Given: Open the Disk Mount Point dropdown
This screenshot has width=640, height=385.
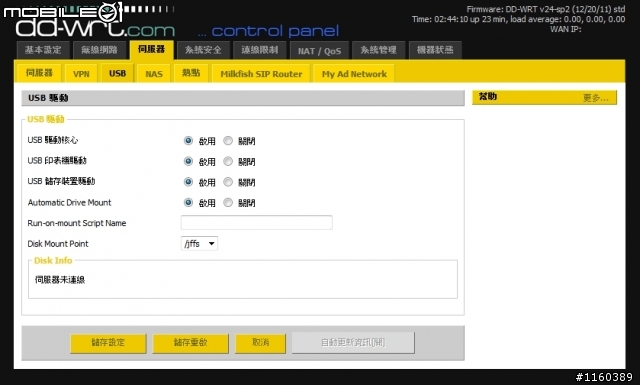Looking at the screenshot, I should (x=199, y=244).
